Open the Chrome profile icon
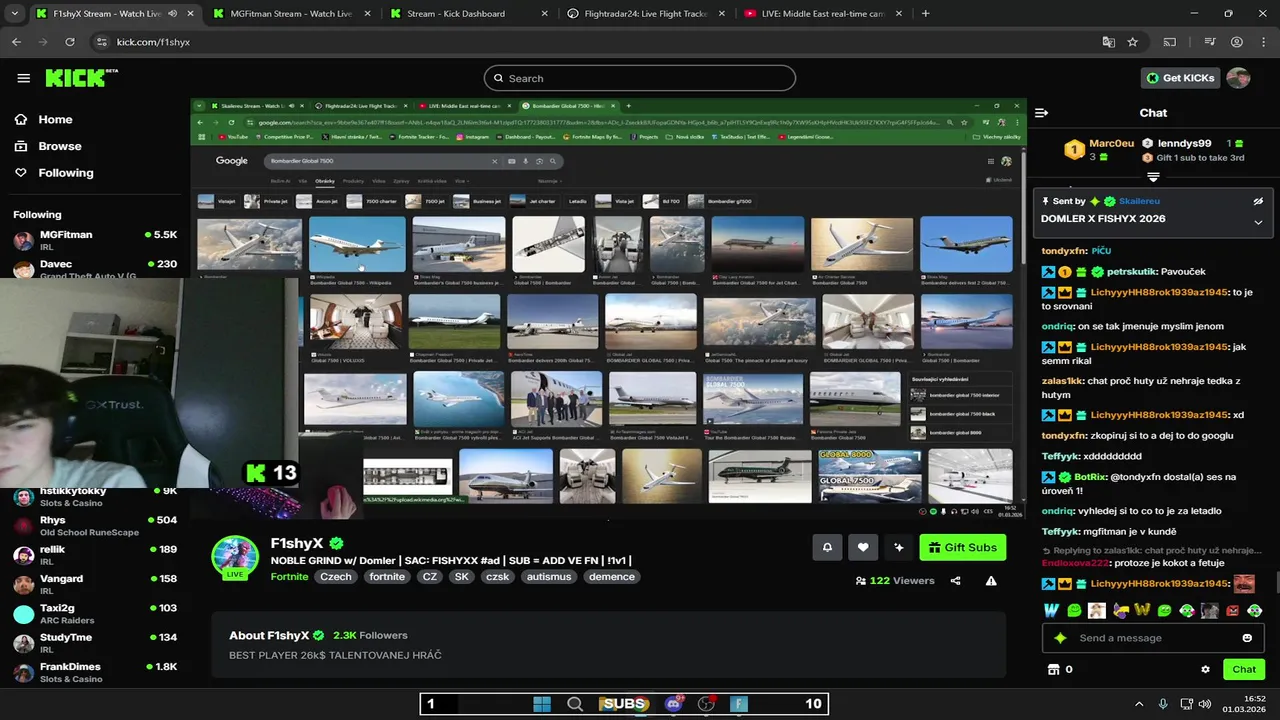This screenshot has width=1280, height=720. click(1237, 42)
